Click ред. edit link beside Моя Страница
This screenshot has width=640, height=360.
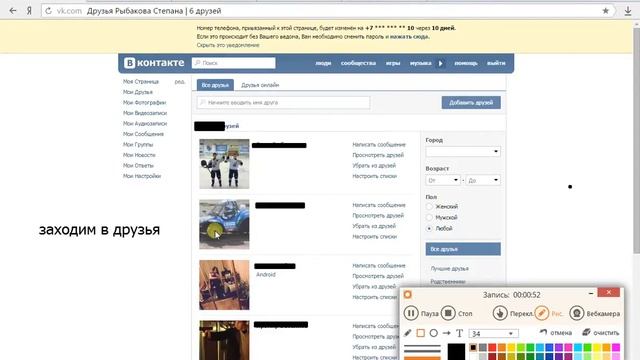click(x=180, y=82)
